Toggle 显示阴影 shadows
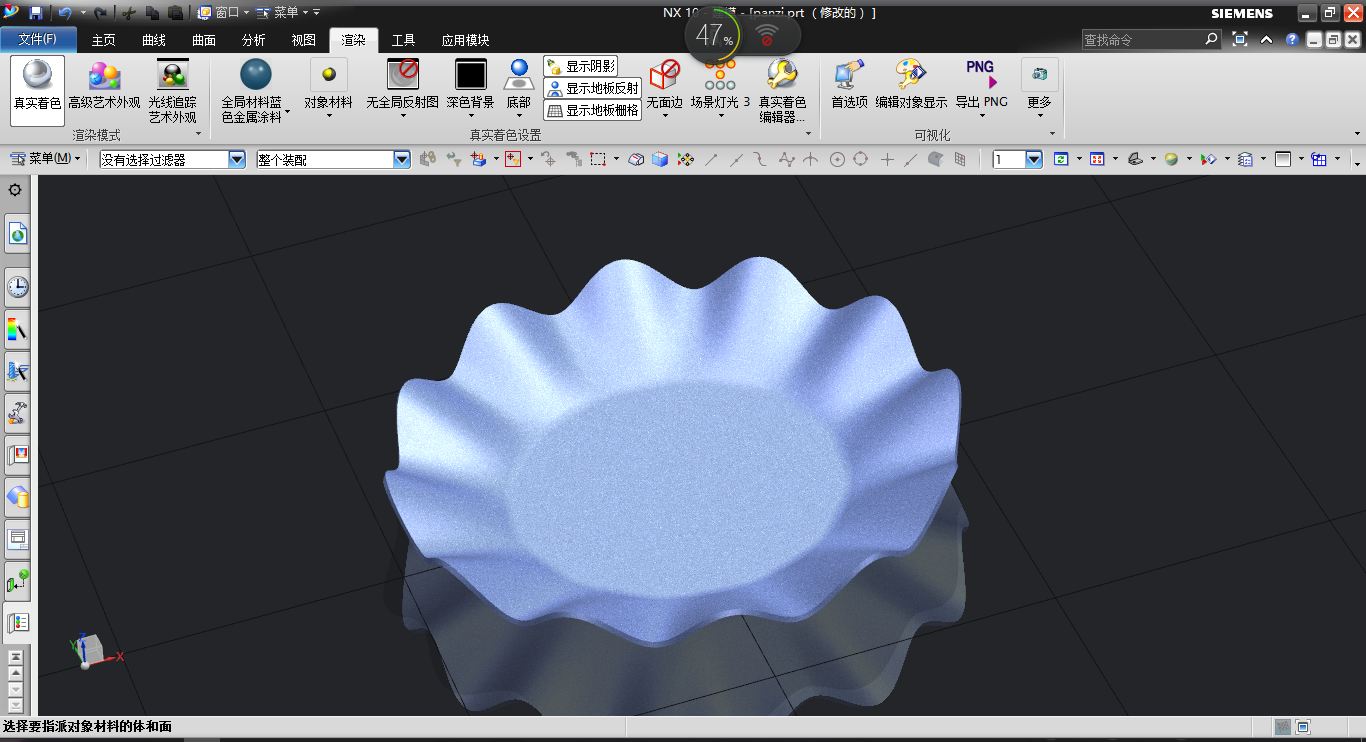The image size is (1366, 742). [x=580, y=66]
